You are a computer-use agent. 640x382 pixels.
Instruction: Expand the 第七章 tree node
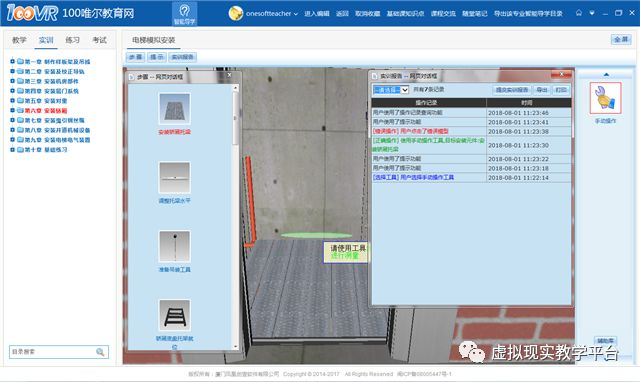[12, 120]
